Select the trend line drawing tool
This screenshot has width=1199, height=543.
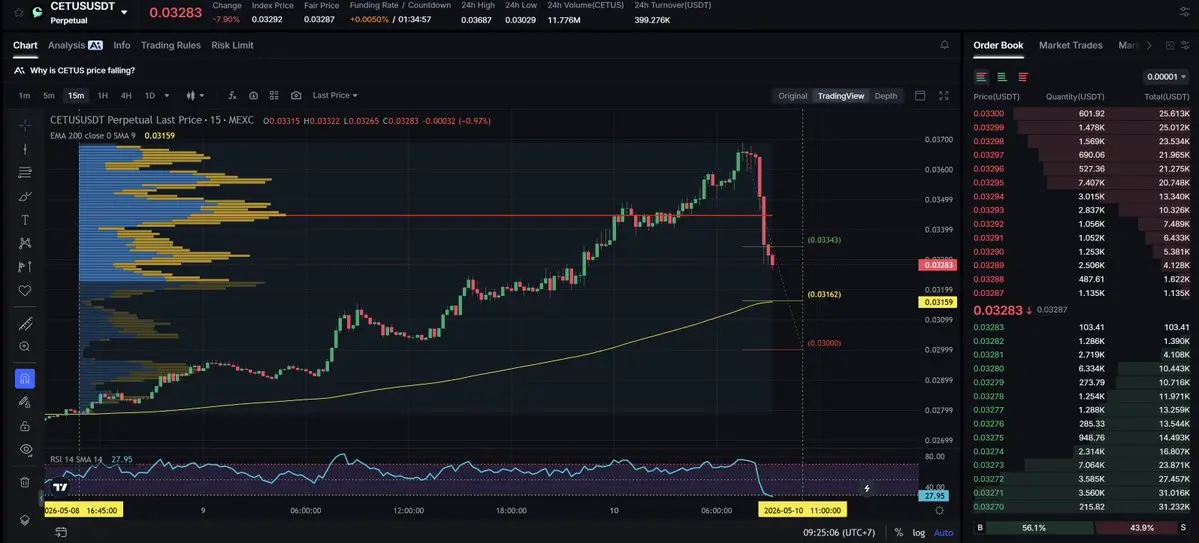[x=24, y=148]
